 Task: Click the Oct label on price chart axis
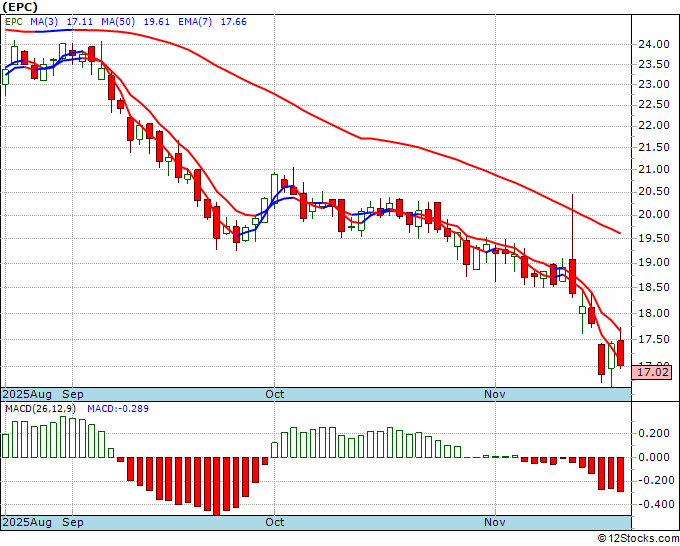[x=275, y=394]
